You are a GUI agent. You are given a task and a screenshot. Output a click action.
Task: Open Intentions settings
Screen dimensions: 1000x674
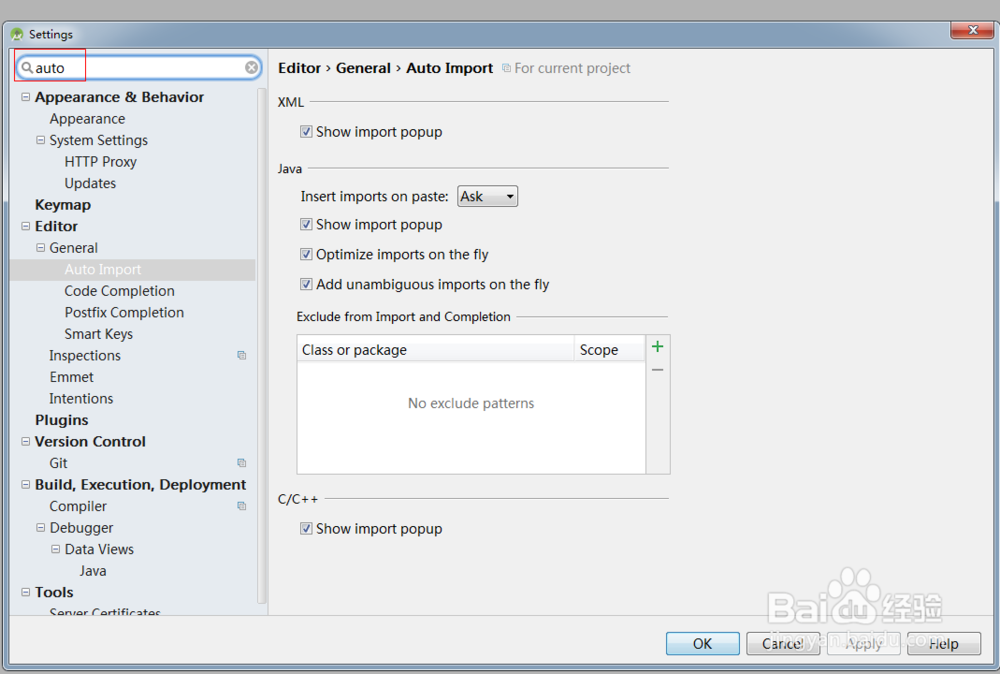(x=81, y=399)
